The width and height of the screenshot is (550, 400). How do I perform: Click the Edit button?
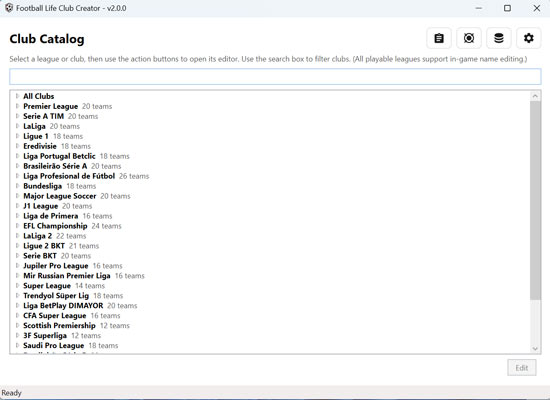pos(522,368)
